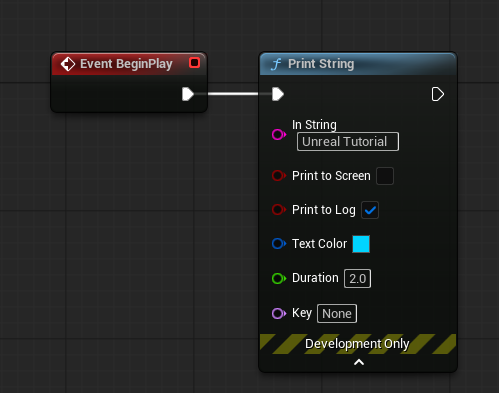Click the In String label

(x=314, y=125)
